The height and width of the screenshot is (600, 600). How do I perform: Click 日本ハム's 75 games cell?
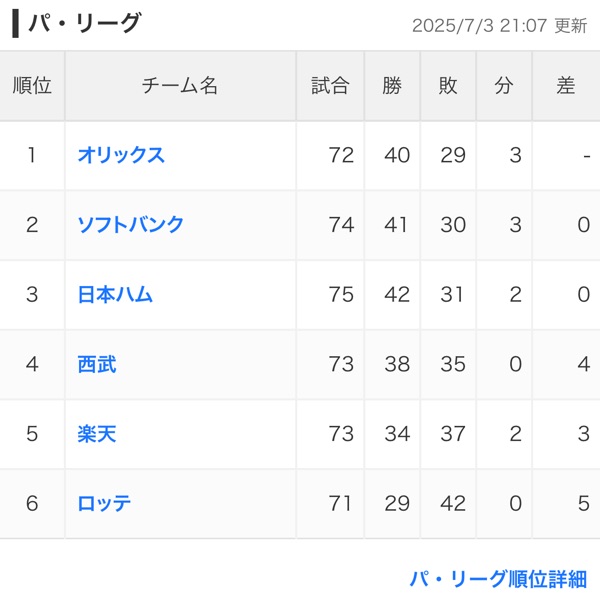(x=341, y=295)
